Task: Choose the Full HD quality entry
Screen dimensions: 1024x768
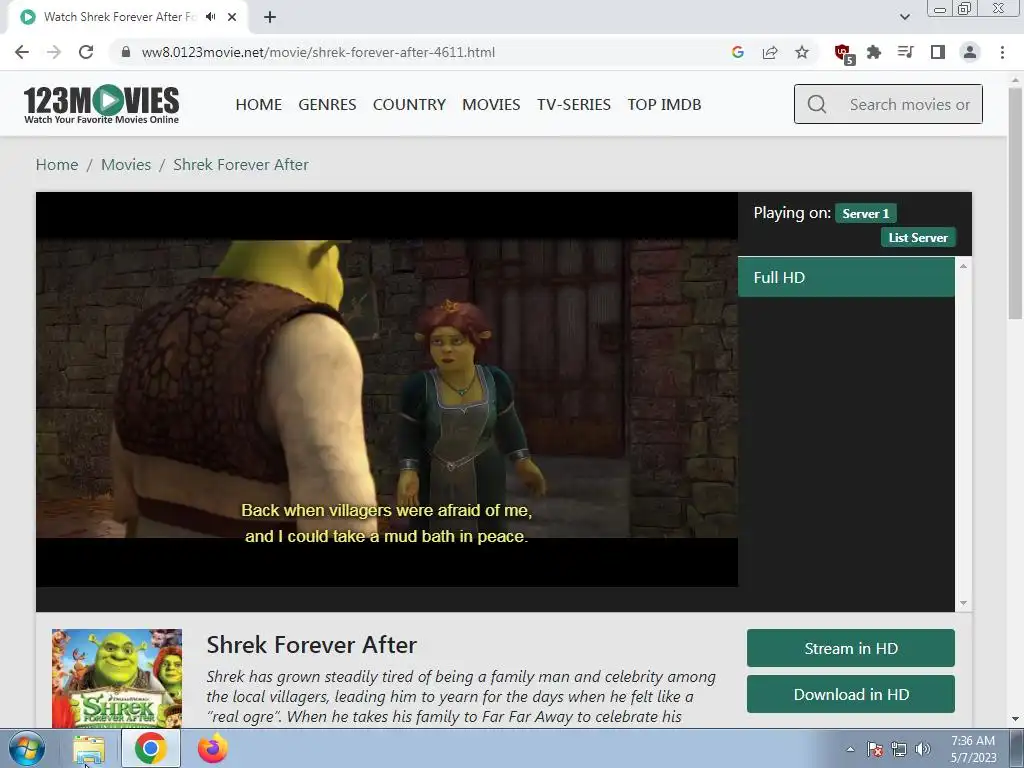Action: point(846,278)
